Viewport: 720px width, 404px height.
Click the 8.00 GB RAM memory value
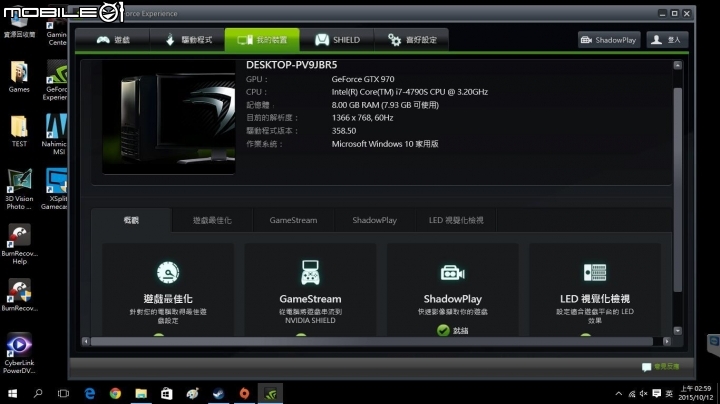(x=385, y=105)
